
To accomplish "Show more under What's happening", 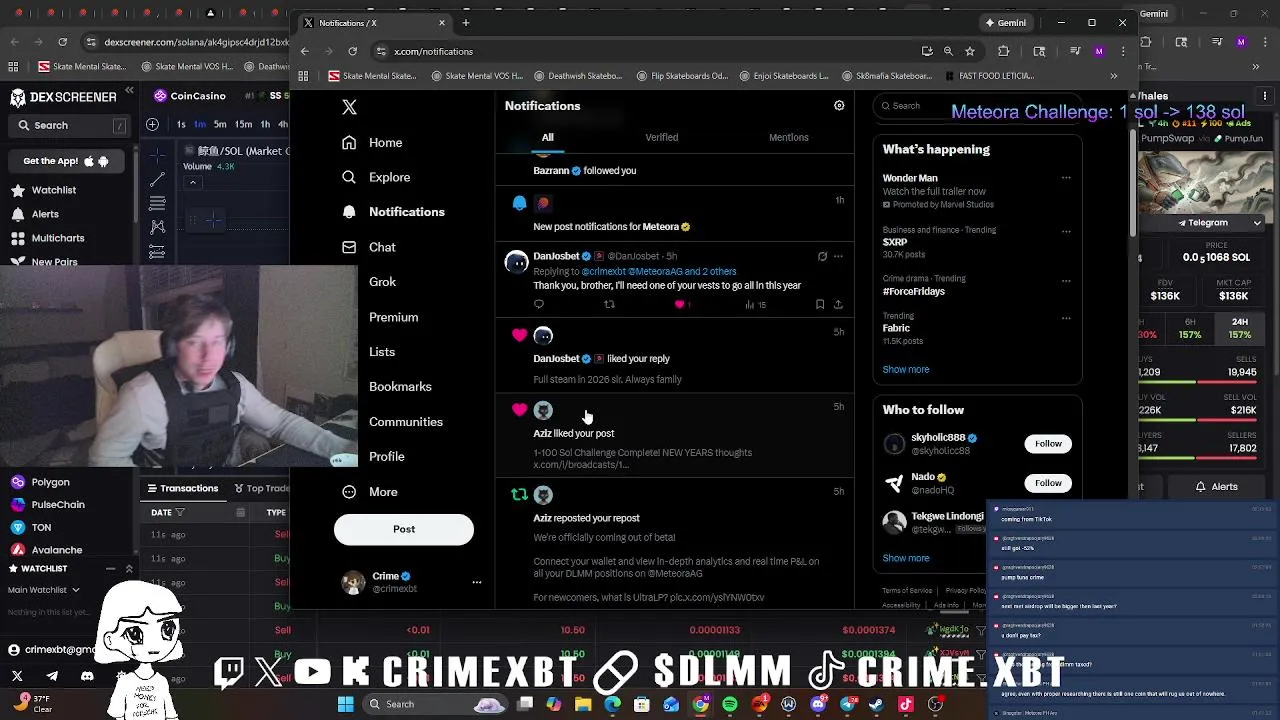I will pyautogui.click(x=905, y=369).
